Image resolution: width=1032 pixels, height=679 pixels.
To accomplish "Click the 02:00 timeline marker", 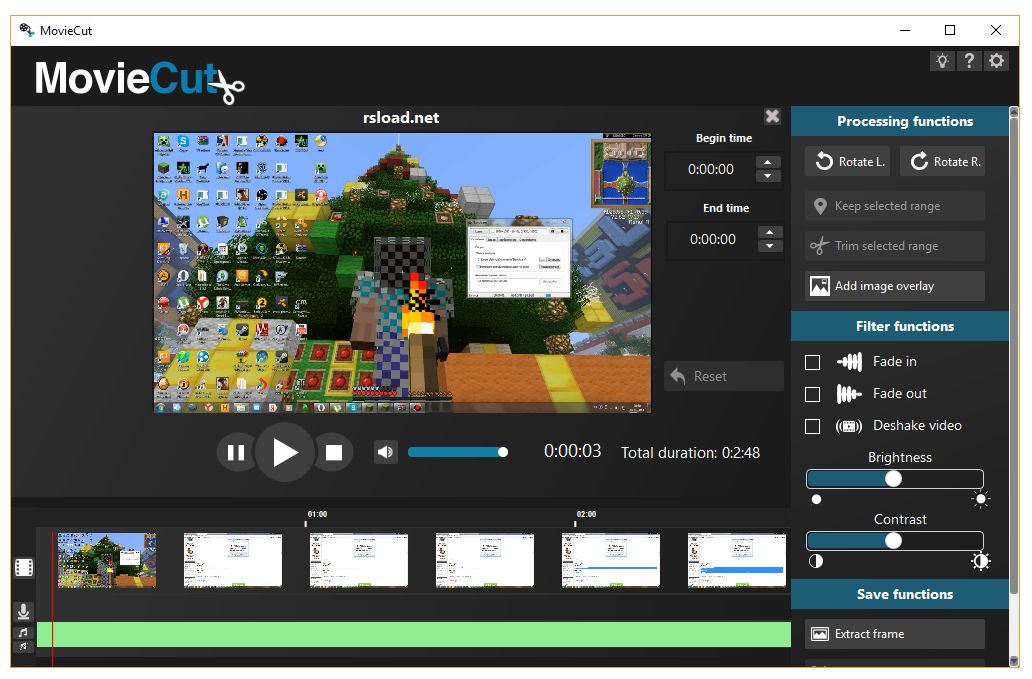I will [x=586, y=515].
